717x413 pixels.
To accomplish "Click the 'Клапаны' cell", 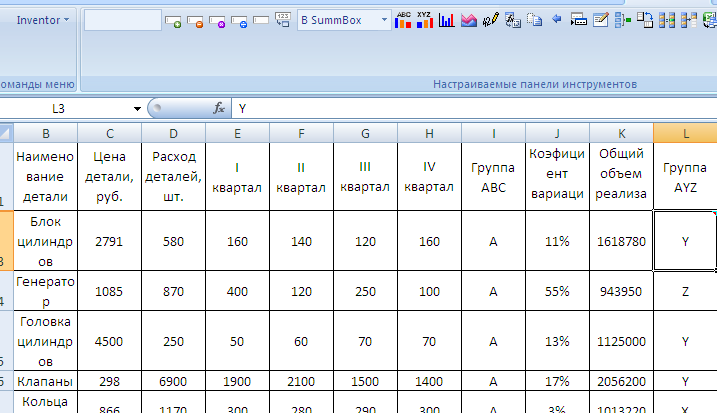I will tap(46, 381).
